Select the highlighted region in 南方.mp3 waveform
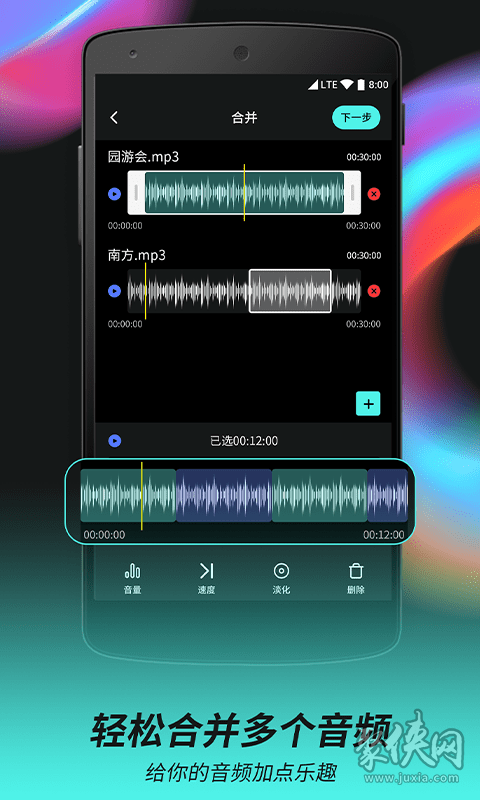This screenshot has width=480, height=800. (x=290, y=291)
